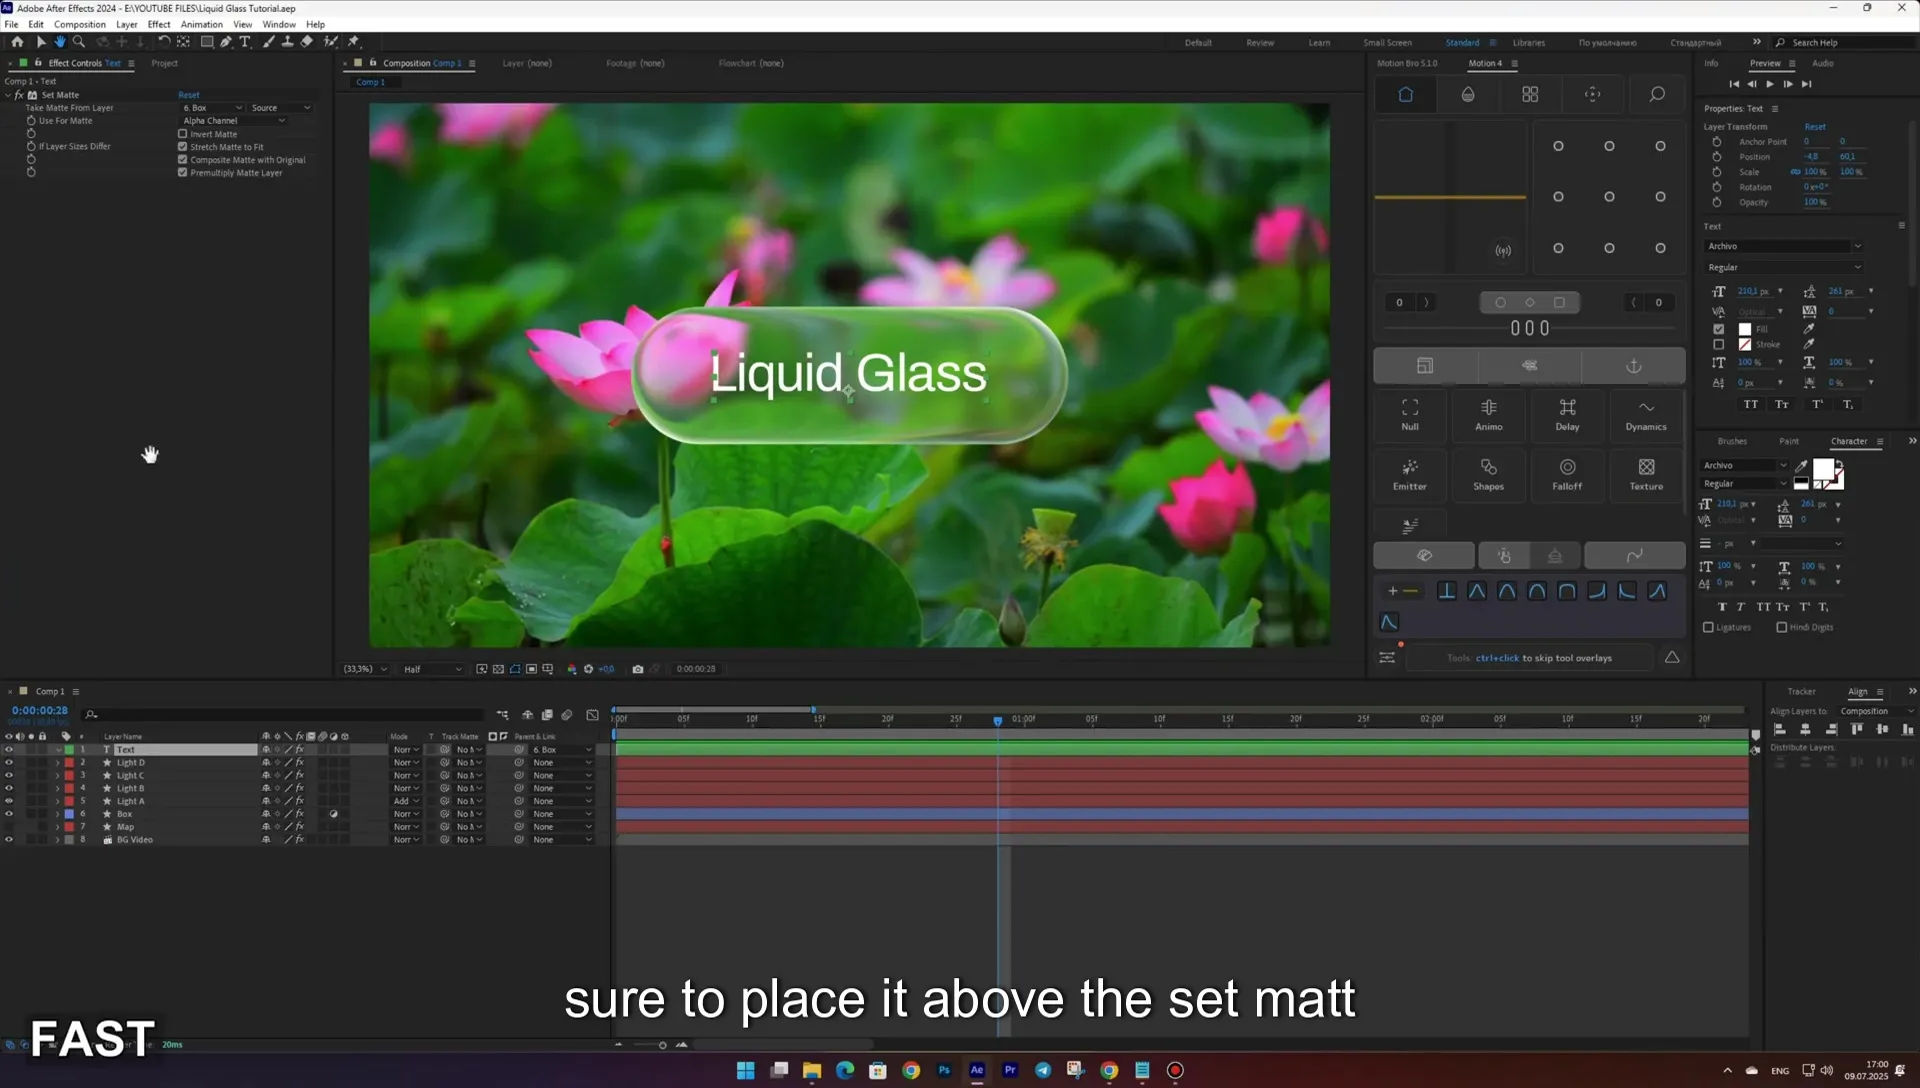Hide the Light D layer
The image size is (1920, 1088).
click(9, 763)
